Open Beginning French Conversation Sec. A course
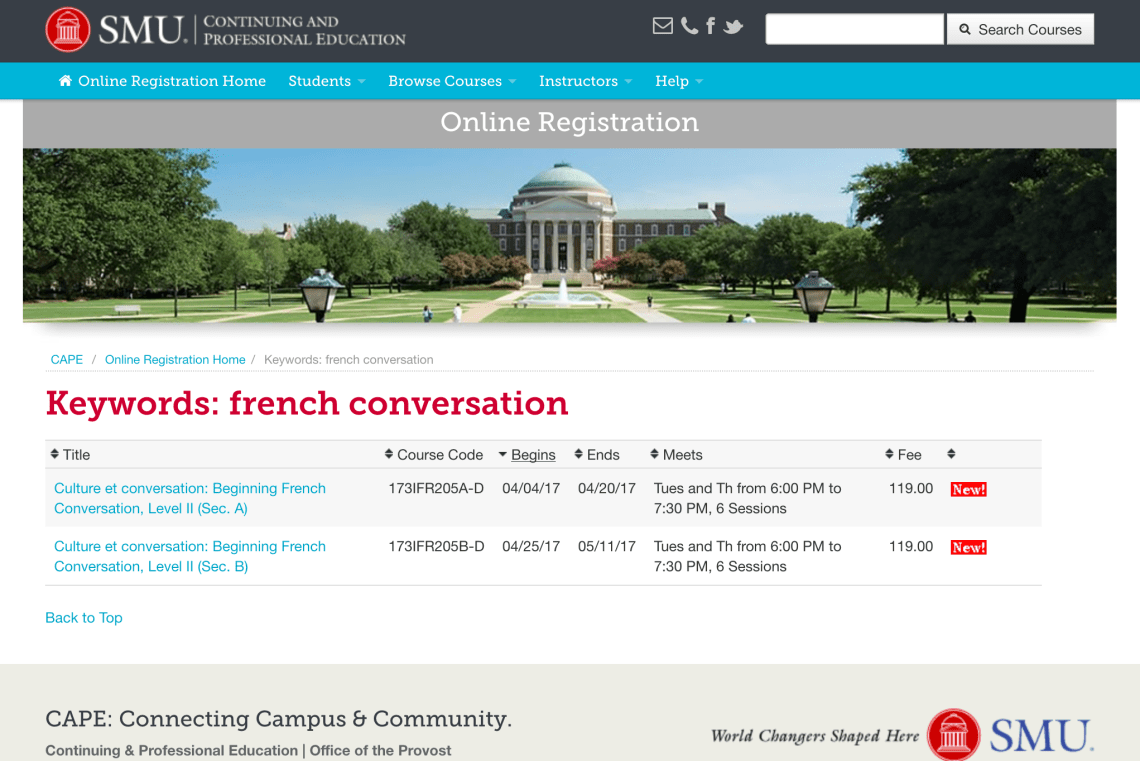Image resolution: width=1140 pixels, height=761 pixels. [x=190, y=498]
